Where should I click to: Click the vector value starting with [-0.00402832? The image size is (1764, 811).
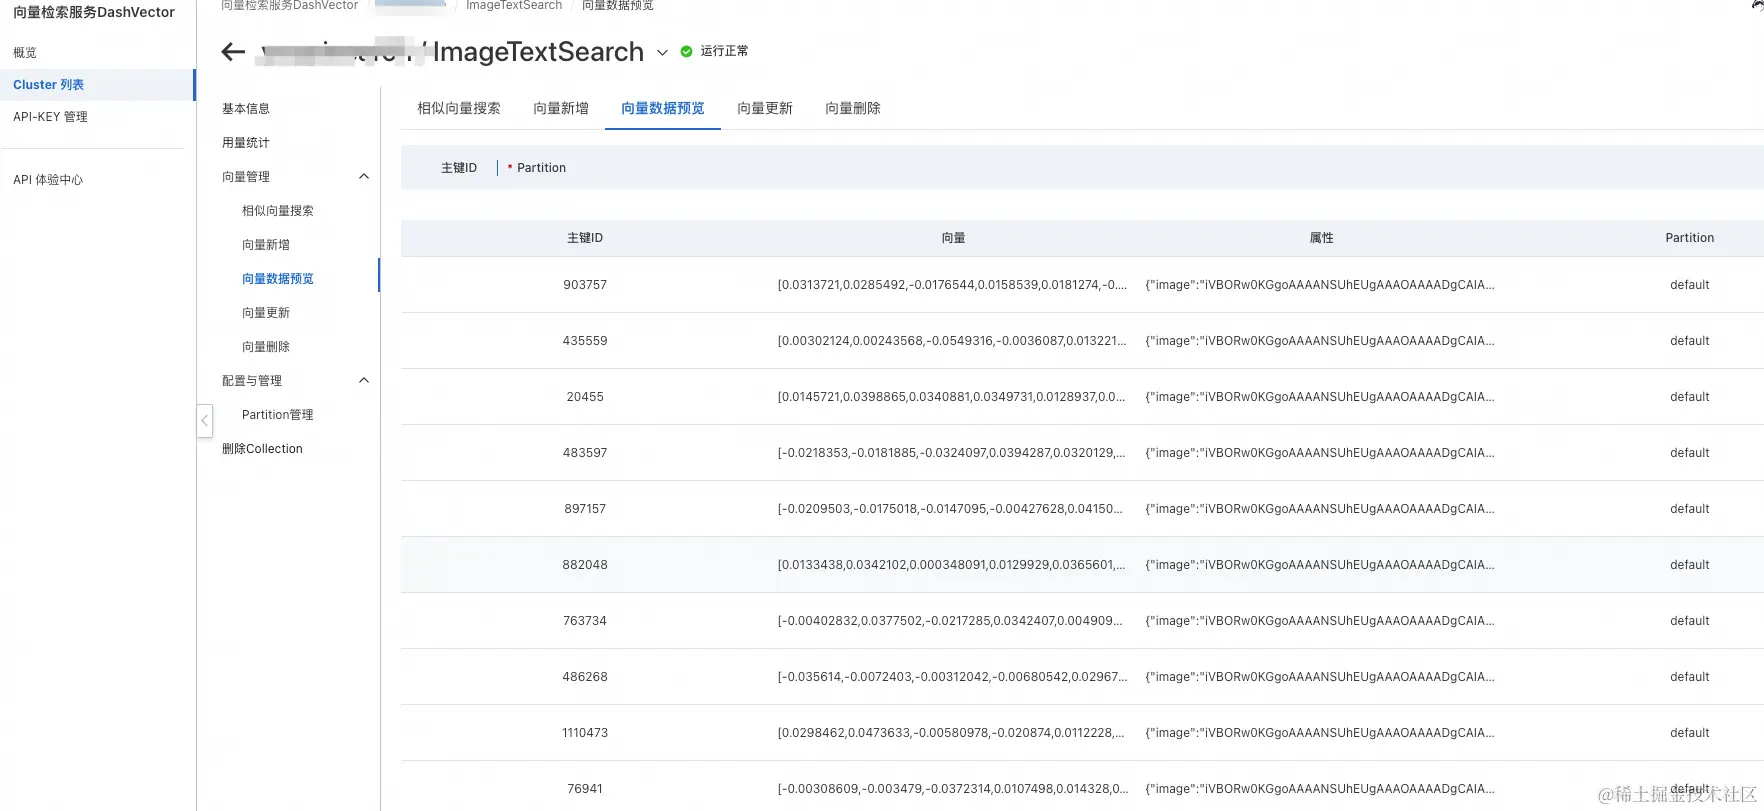click(x=950, y=621)
